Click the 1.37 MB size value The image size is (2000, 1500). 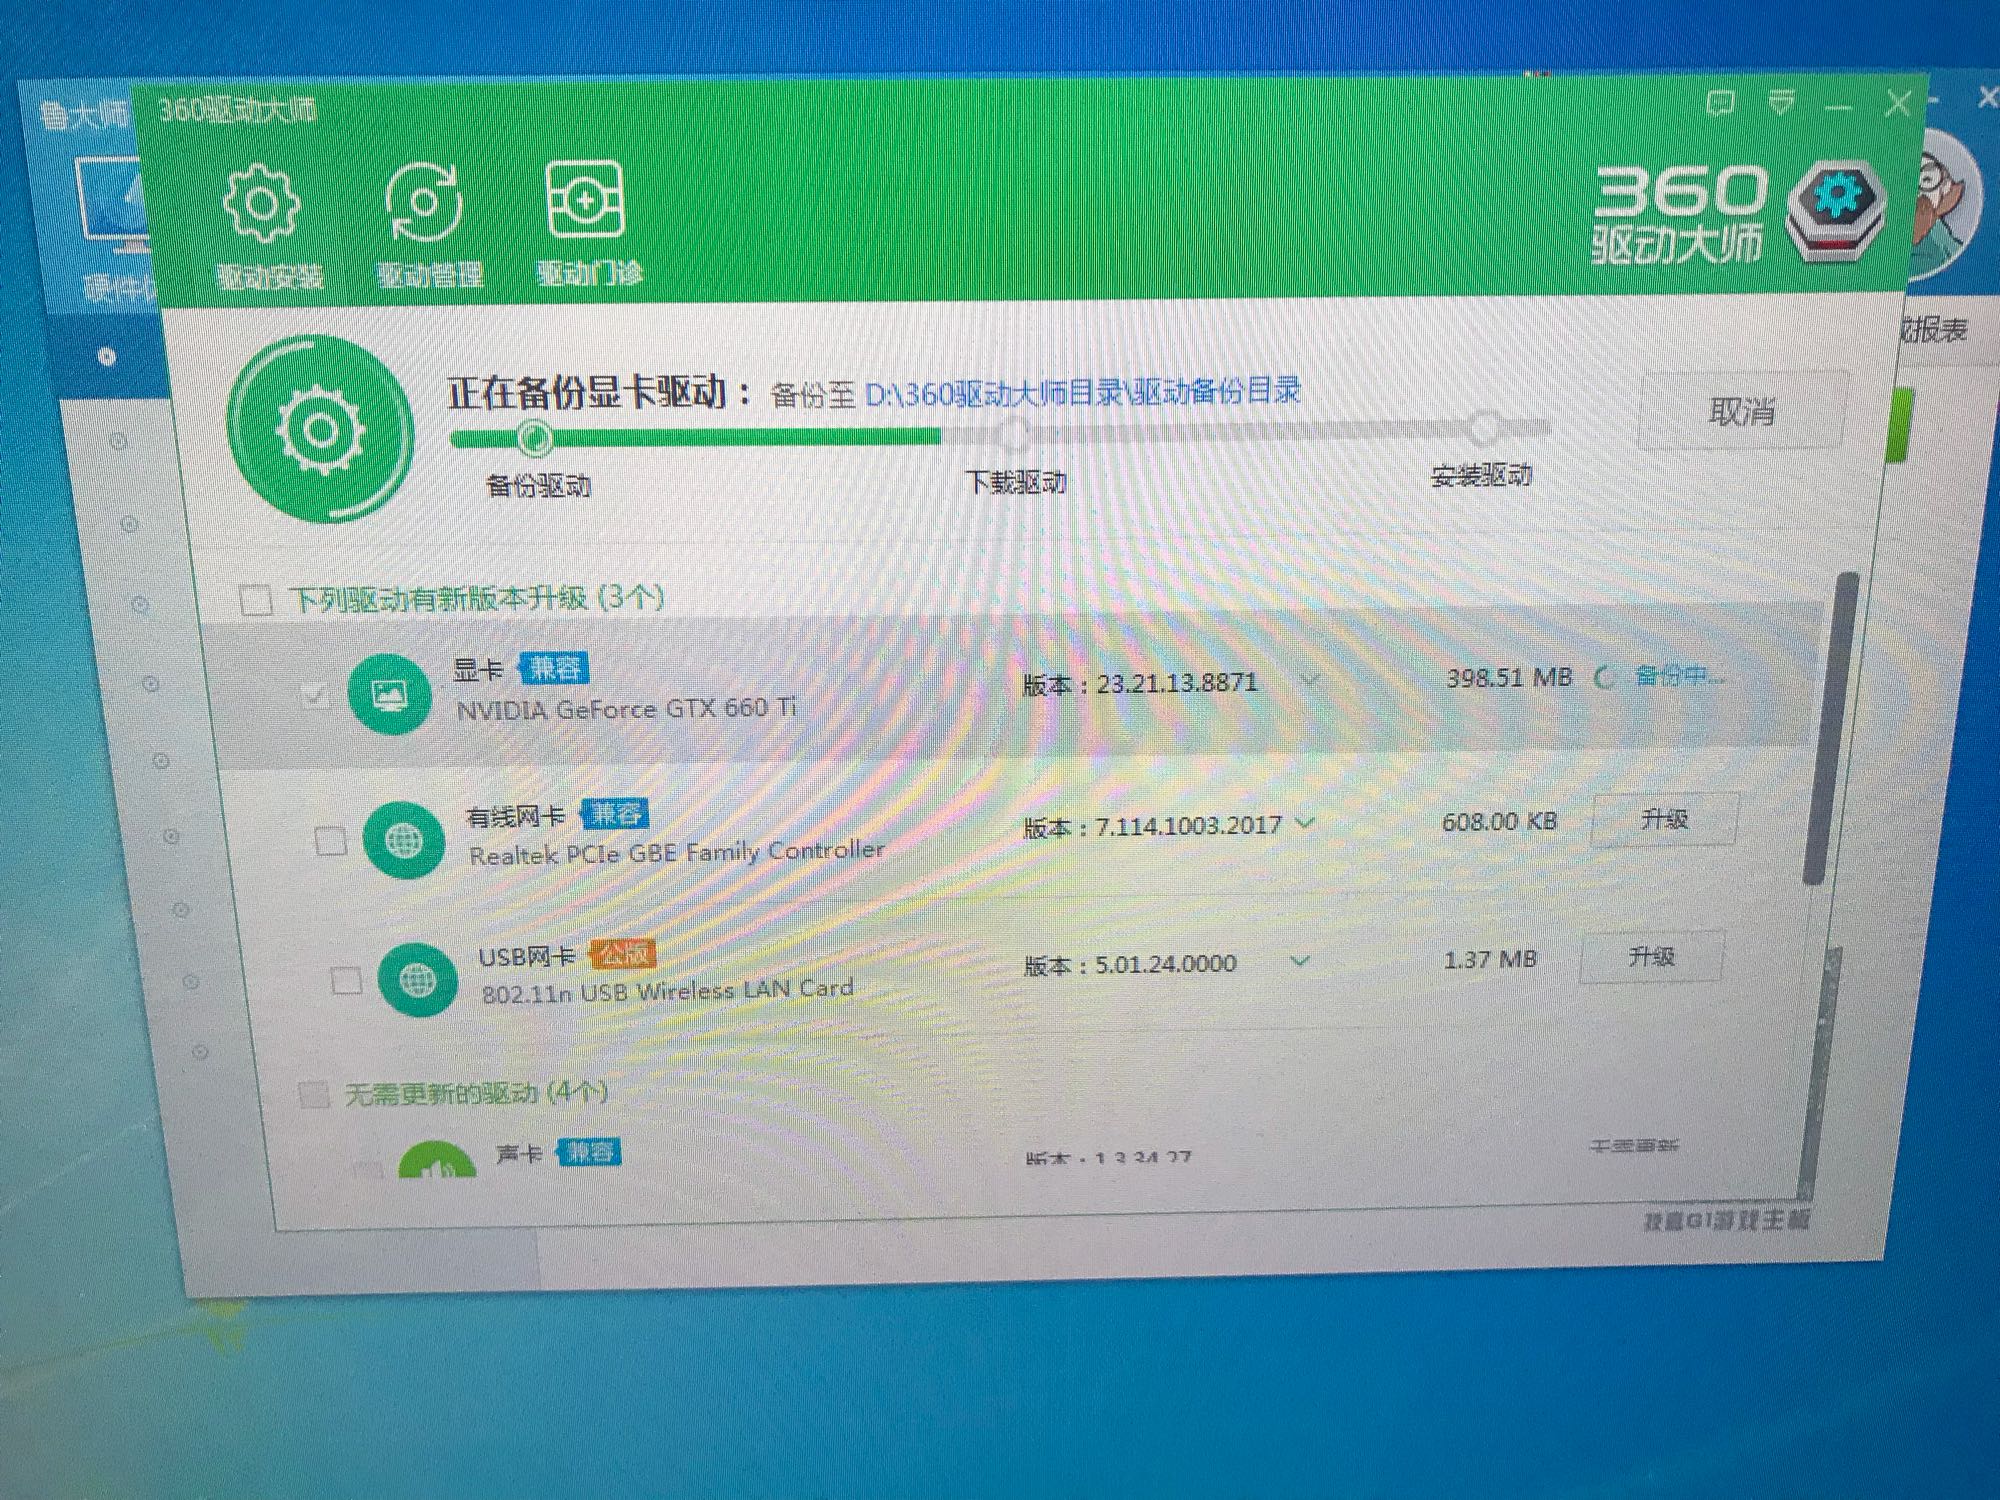[x=1490, y=960]
